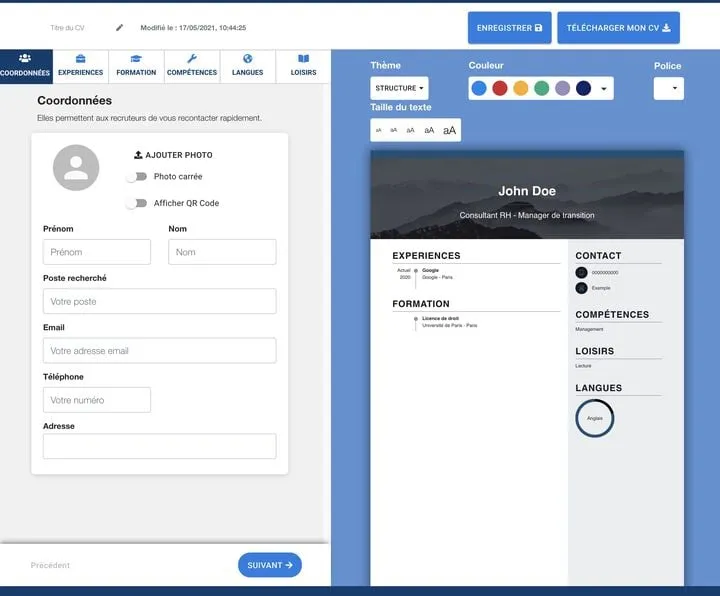Select the medium text size option
Viewport: 720px width, 596px height.
coord(411,130)
